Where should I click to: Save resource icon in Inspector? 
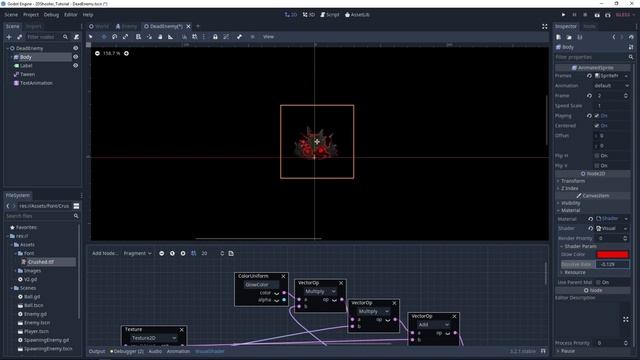(580, 37)
